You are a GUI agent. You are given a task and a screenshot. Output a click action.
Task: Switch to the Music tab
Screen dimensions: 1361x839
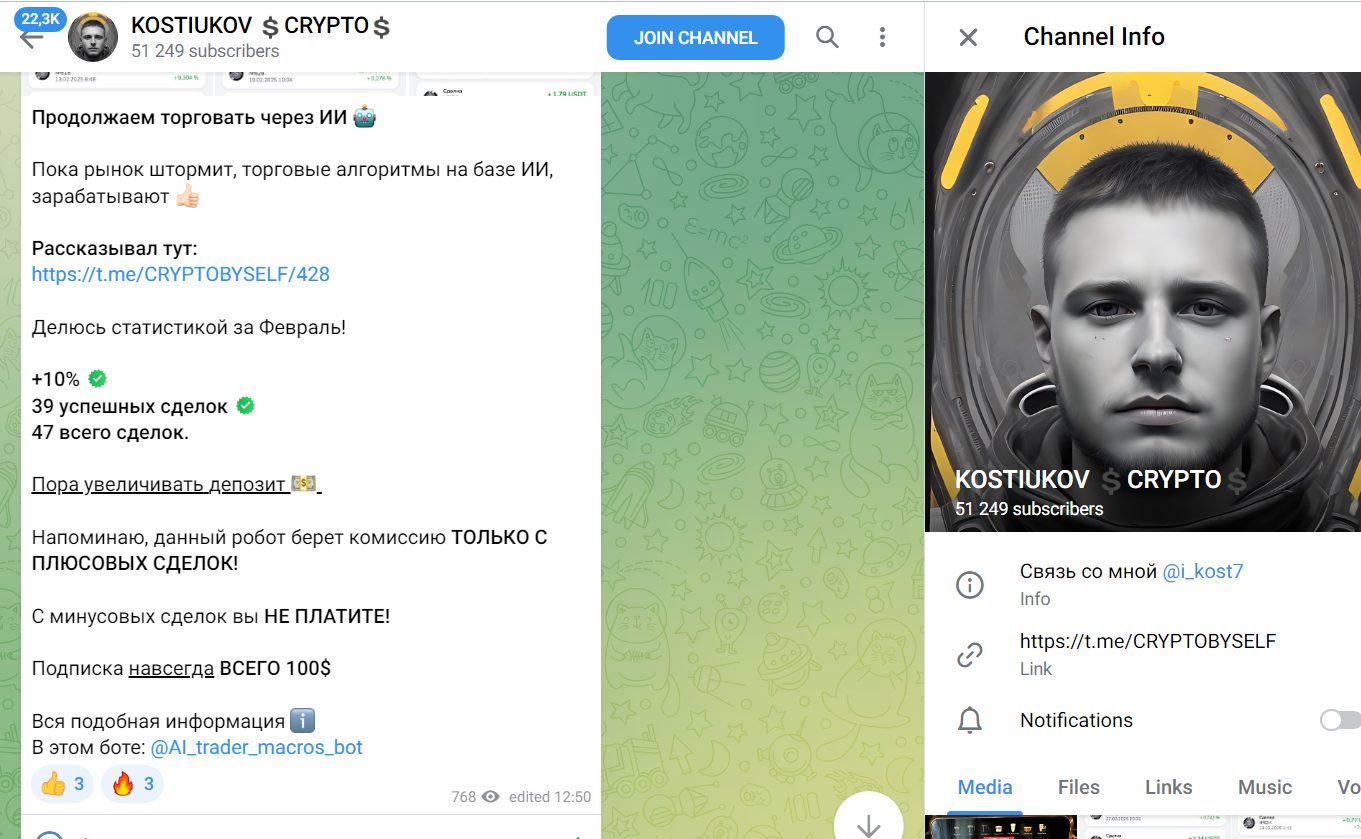[x=1264, y=787]
